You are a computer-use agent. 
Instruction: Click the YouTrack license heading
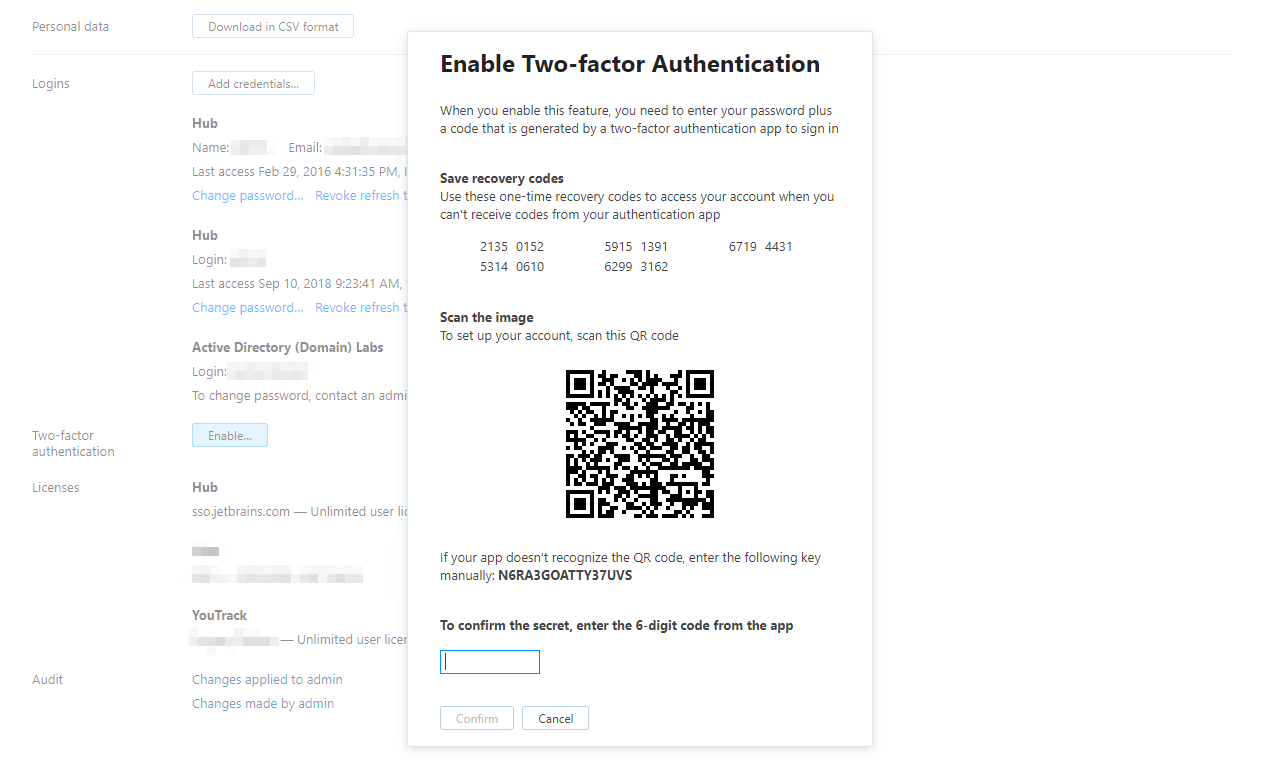pyautogui.click(x=220, y=615)
